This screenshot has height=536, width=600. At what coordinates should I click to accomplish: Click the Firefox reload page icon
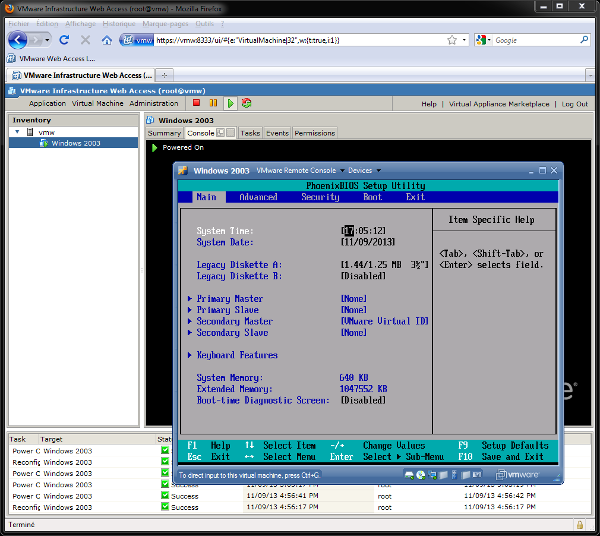pos(64,40)
